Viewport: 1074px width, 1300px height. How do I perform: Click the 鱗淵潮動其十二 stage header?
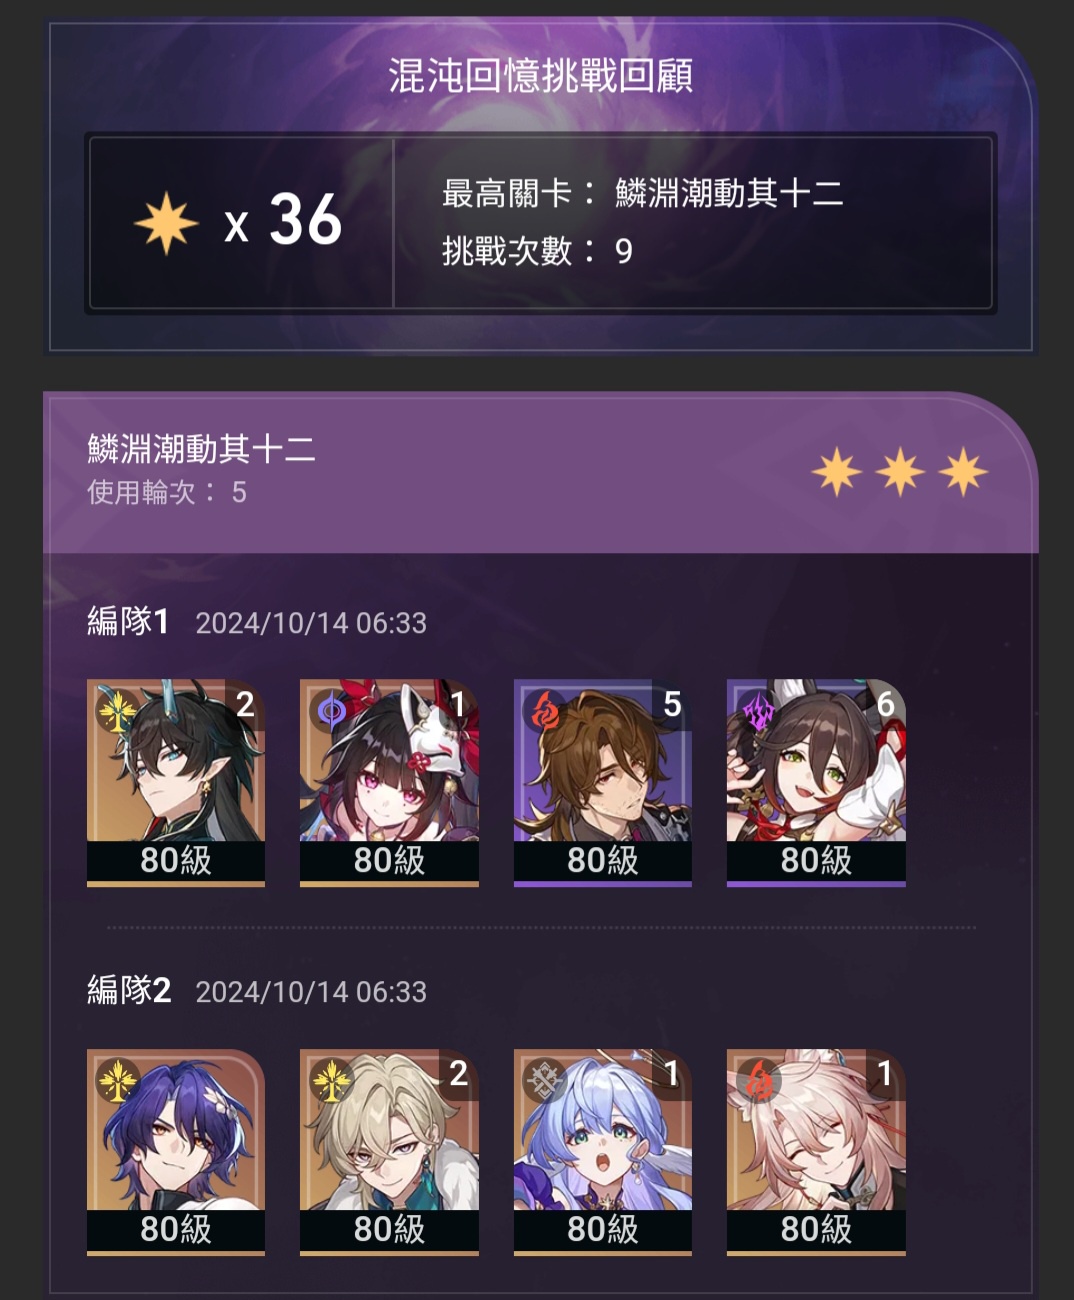[201, 449]
